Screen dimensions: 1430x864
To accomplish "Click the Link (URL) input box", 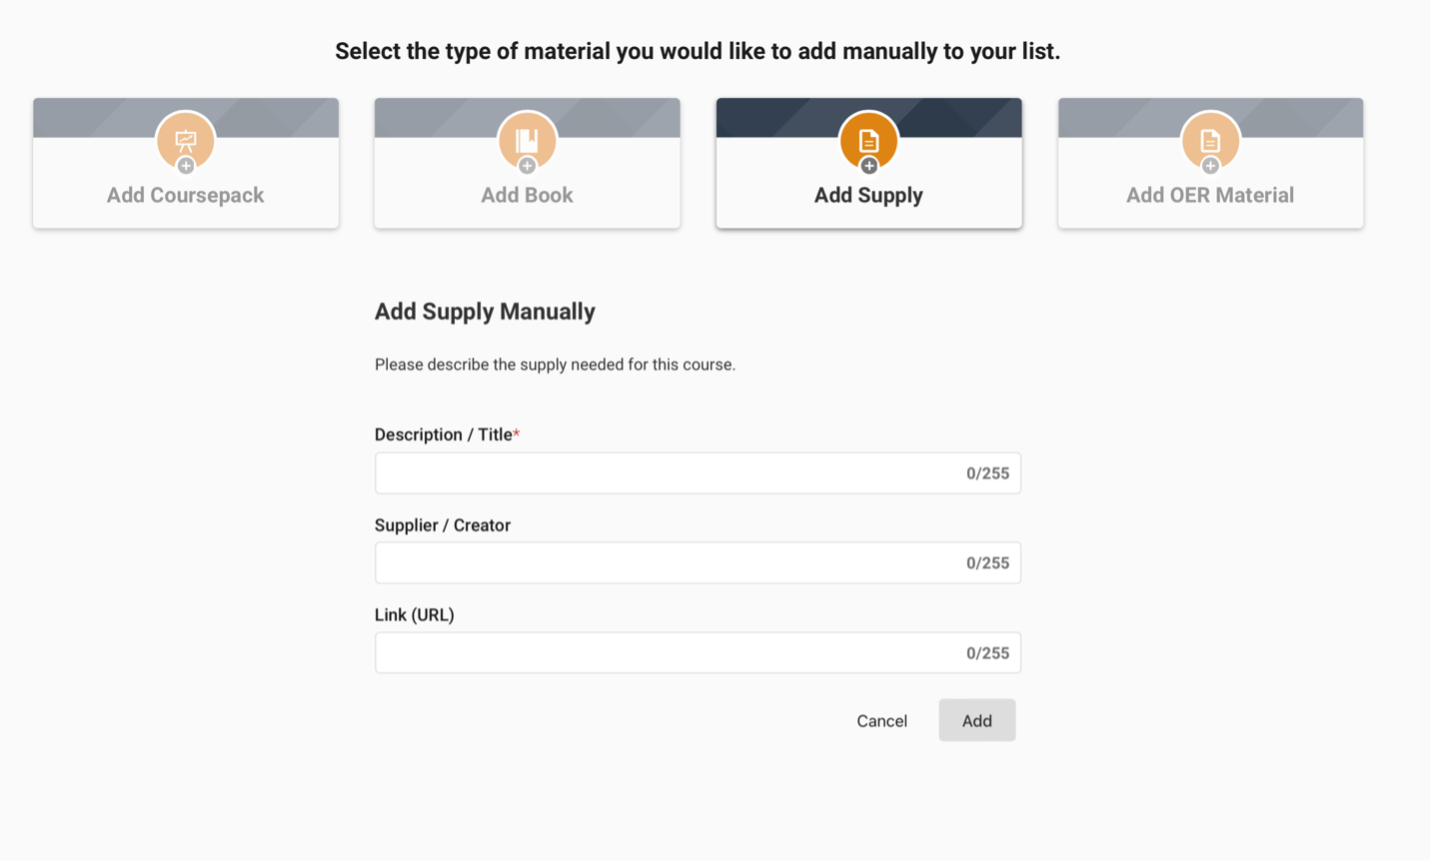I will pyautogui.click(x=660, y=653).
